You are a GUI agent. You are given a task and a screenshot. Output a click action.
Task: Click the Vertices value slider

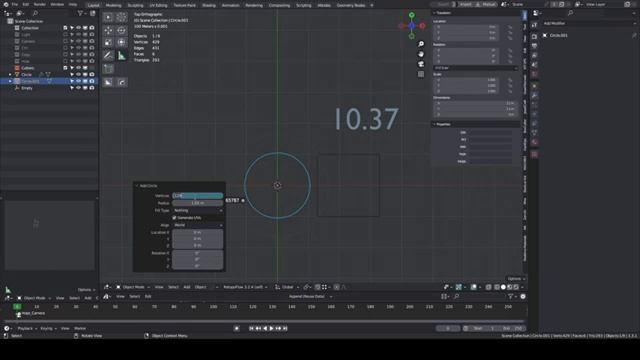pos(198,196)
